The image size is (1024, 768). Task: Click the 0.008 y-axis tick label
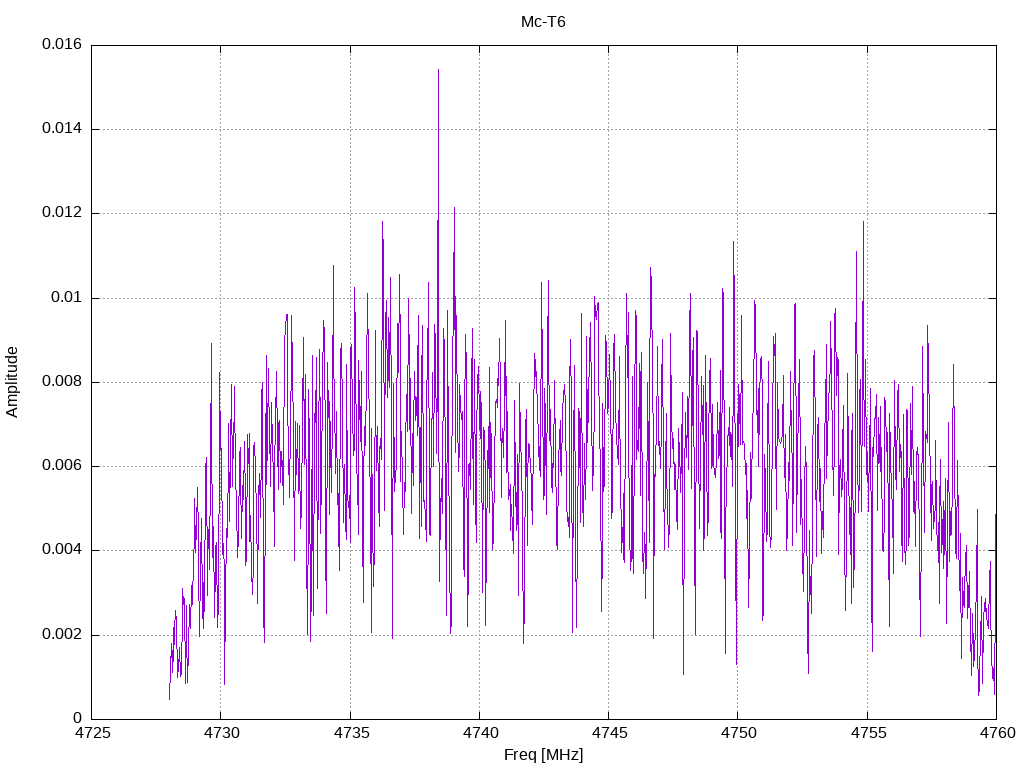(x=62, y=382)
